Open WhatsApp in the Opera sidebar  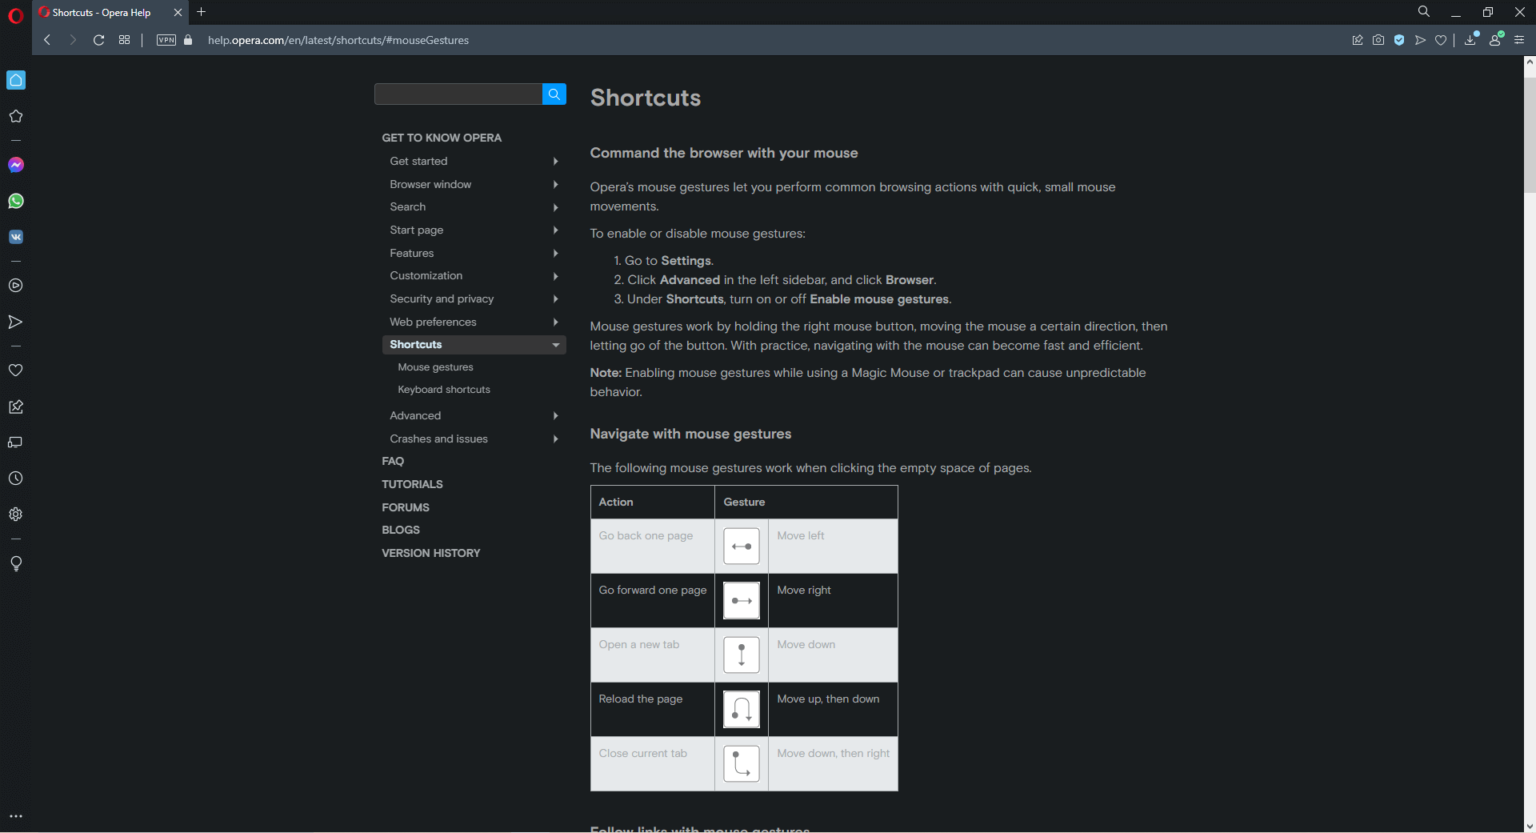coord(16,201)
